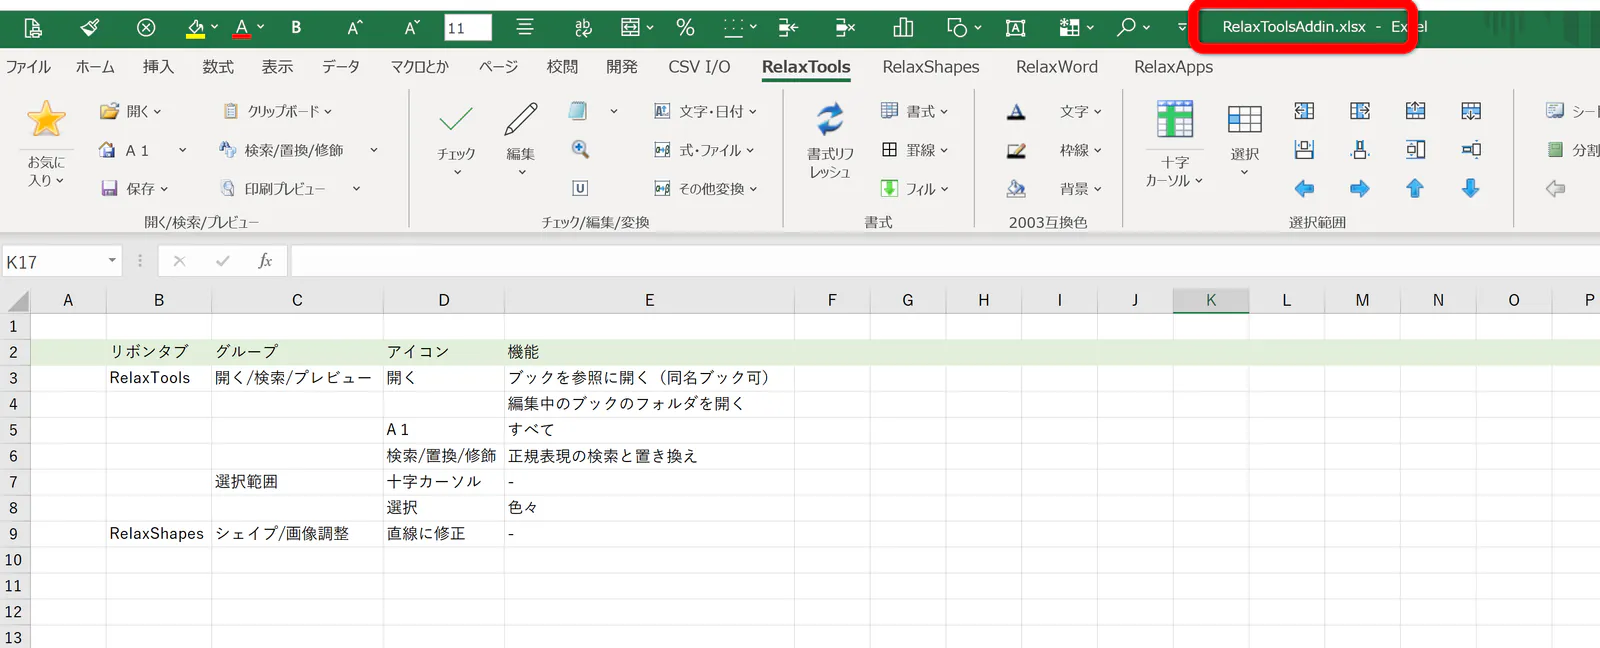The image size is (1600, 648).
Task: Click the A 1 button in the ribbon
Action: click(124, 150)
